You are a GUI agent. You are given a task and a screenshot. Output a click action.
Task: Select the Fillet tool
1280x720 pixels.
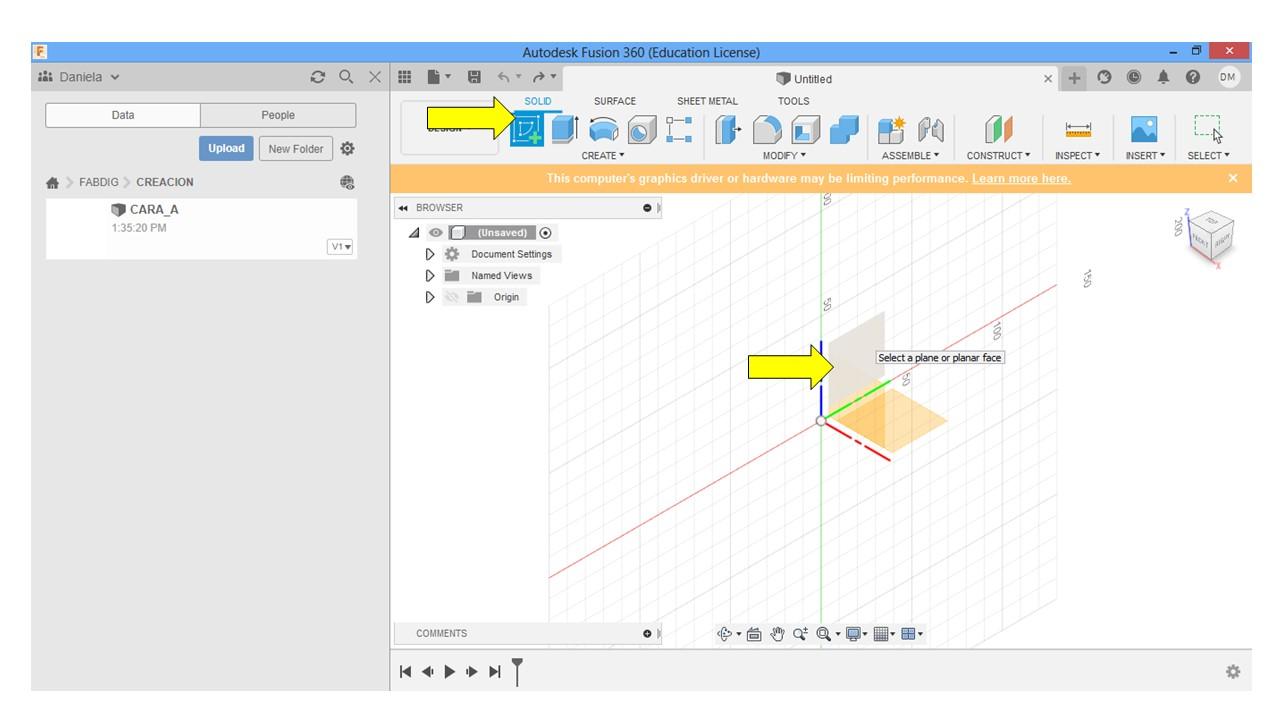tap(767, 129)
